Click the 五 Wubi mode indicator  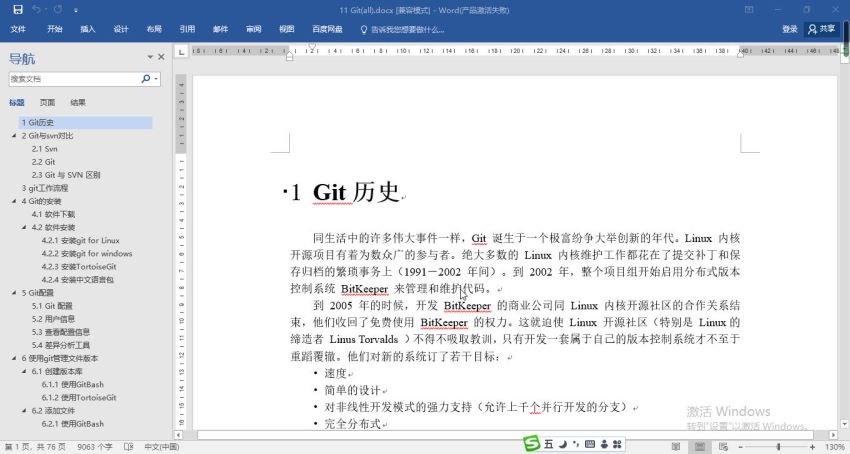coord(549,444)
